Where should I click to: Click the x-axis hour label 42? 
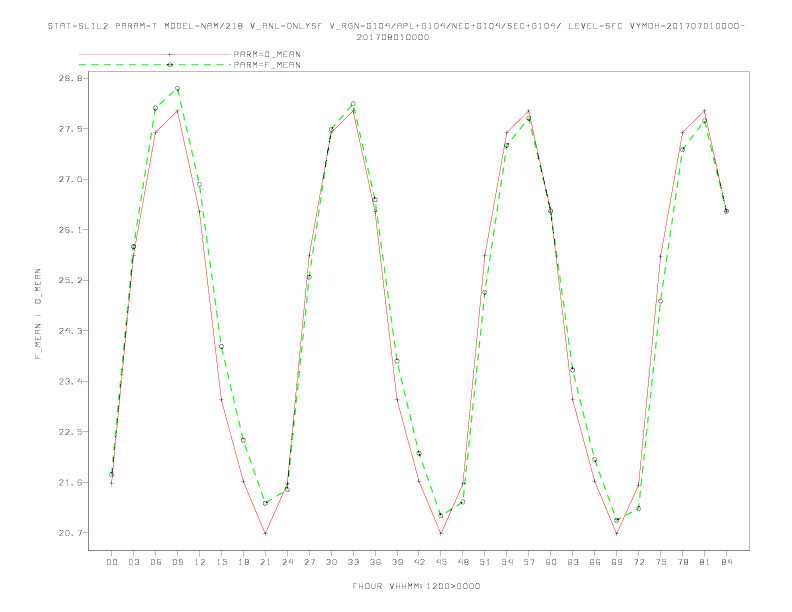tap(419, 562)
